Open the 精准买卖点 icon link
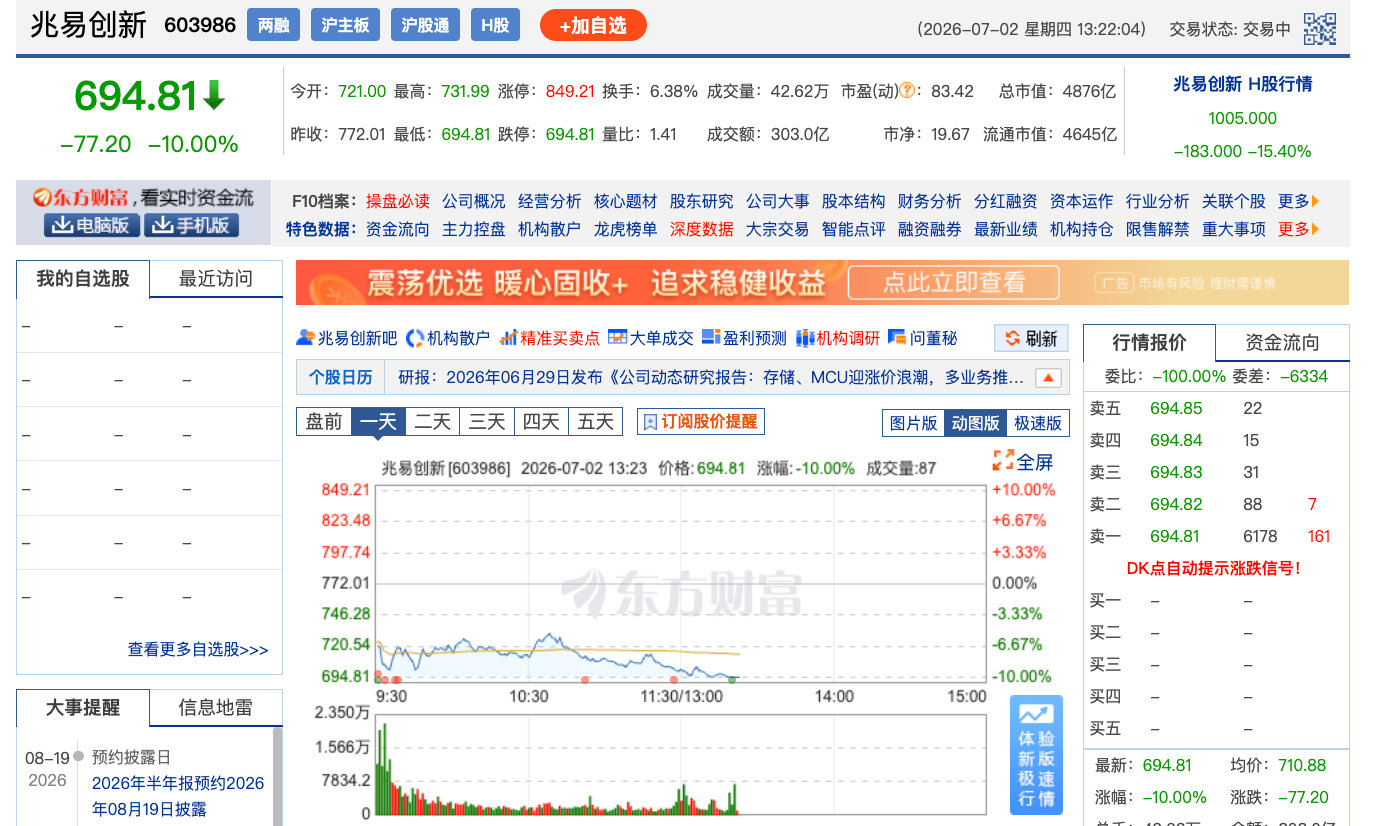This screenshot has height=826, width=1386. (x=550, y=338)
